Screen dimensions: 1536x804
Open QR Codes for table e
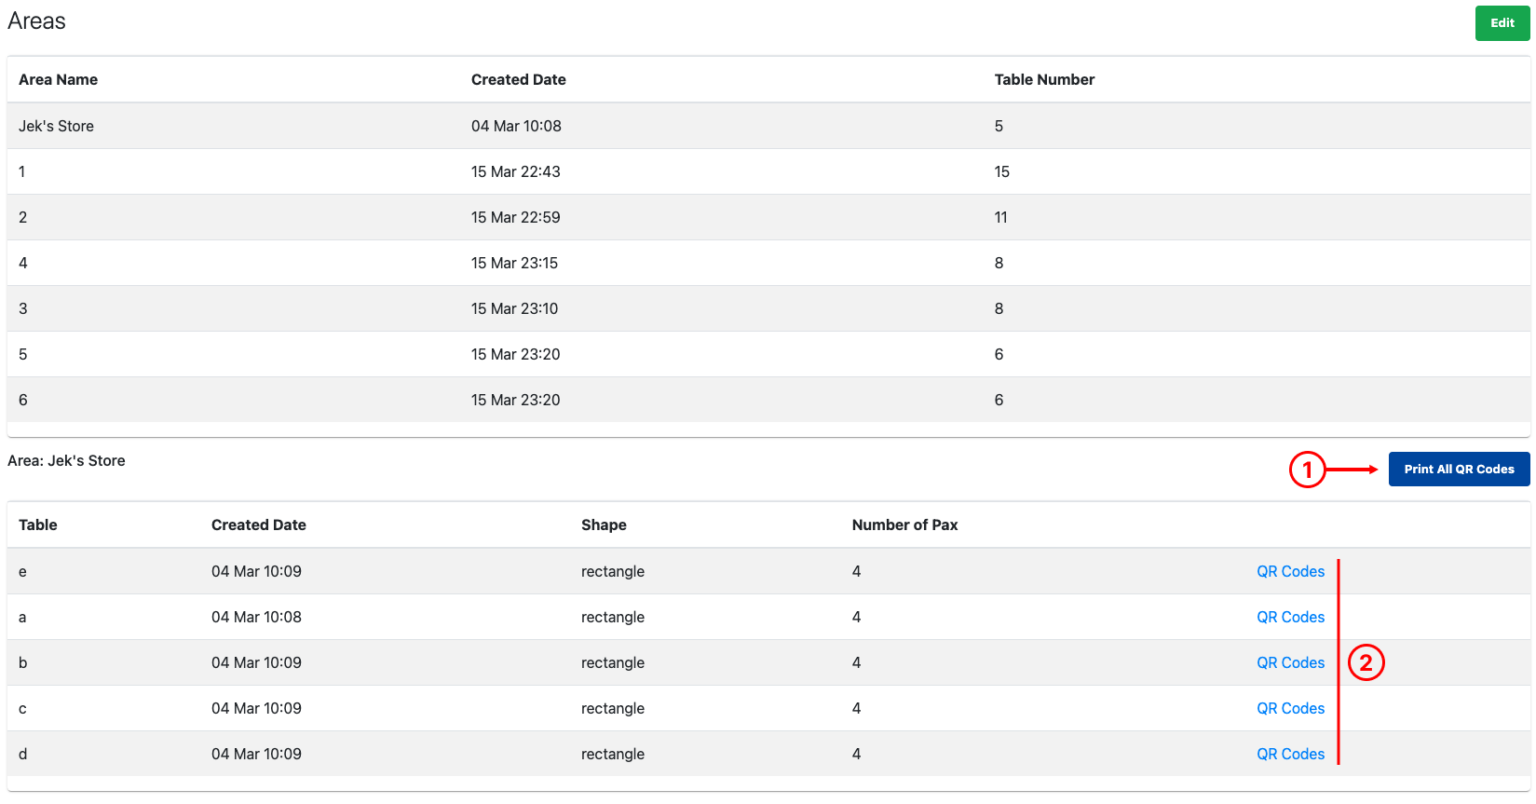(1290, 571)
